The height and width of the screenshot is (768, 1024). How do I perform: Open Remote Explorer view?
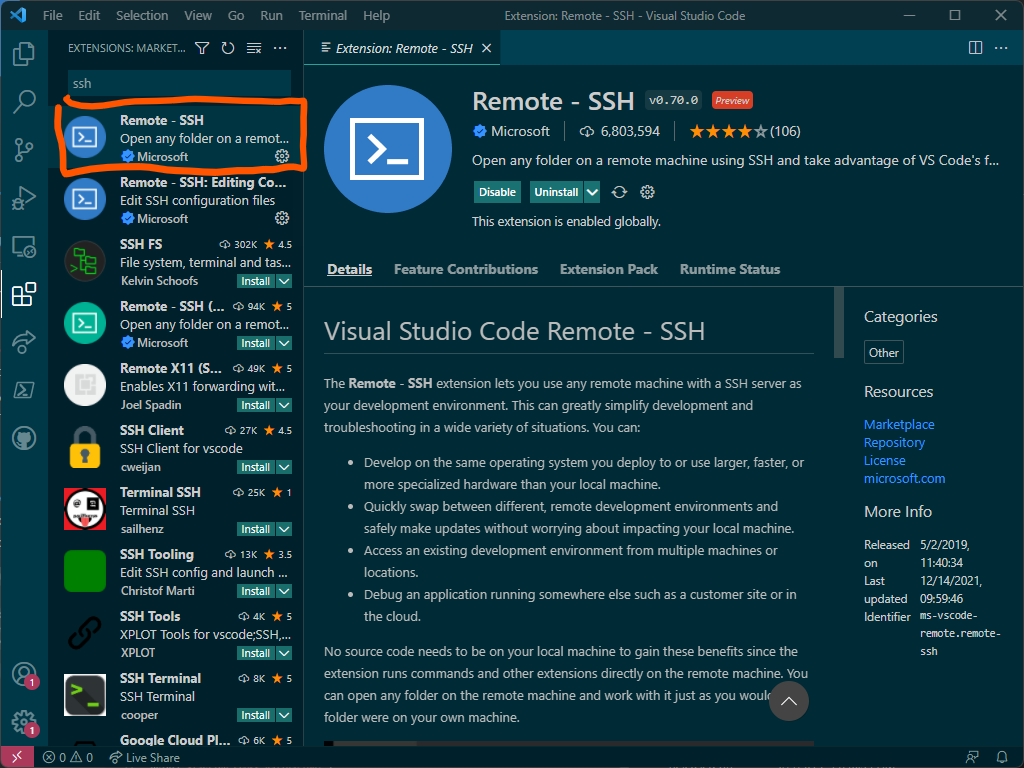pos(24,246)
